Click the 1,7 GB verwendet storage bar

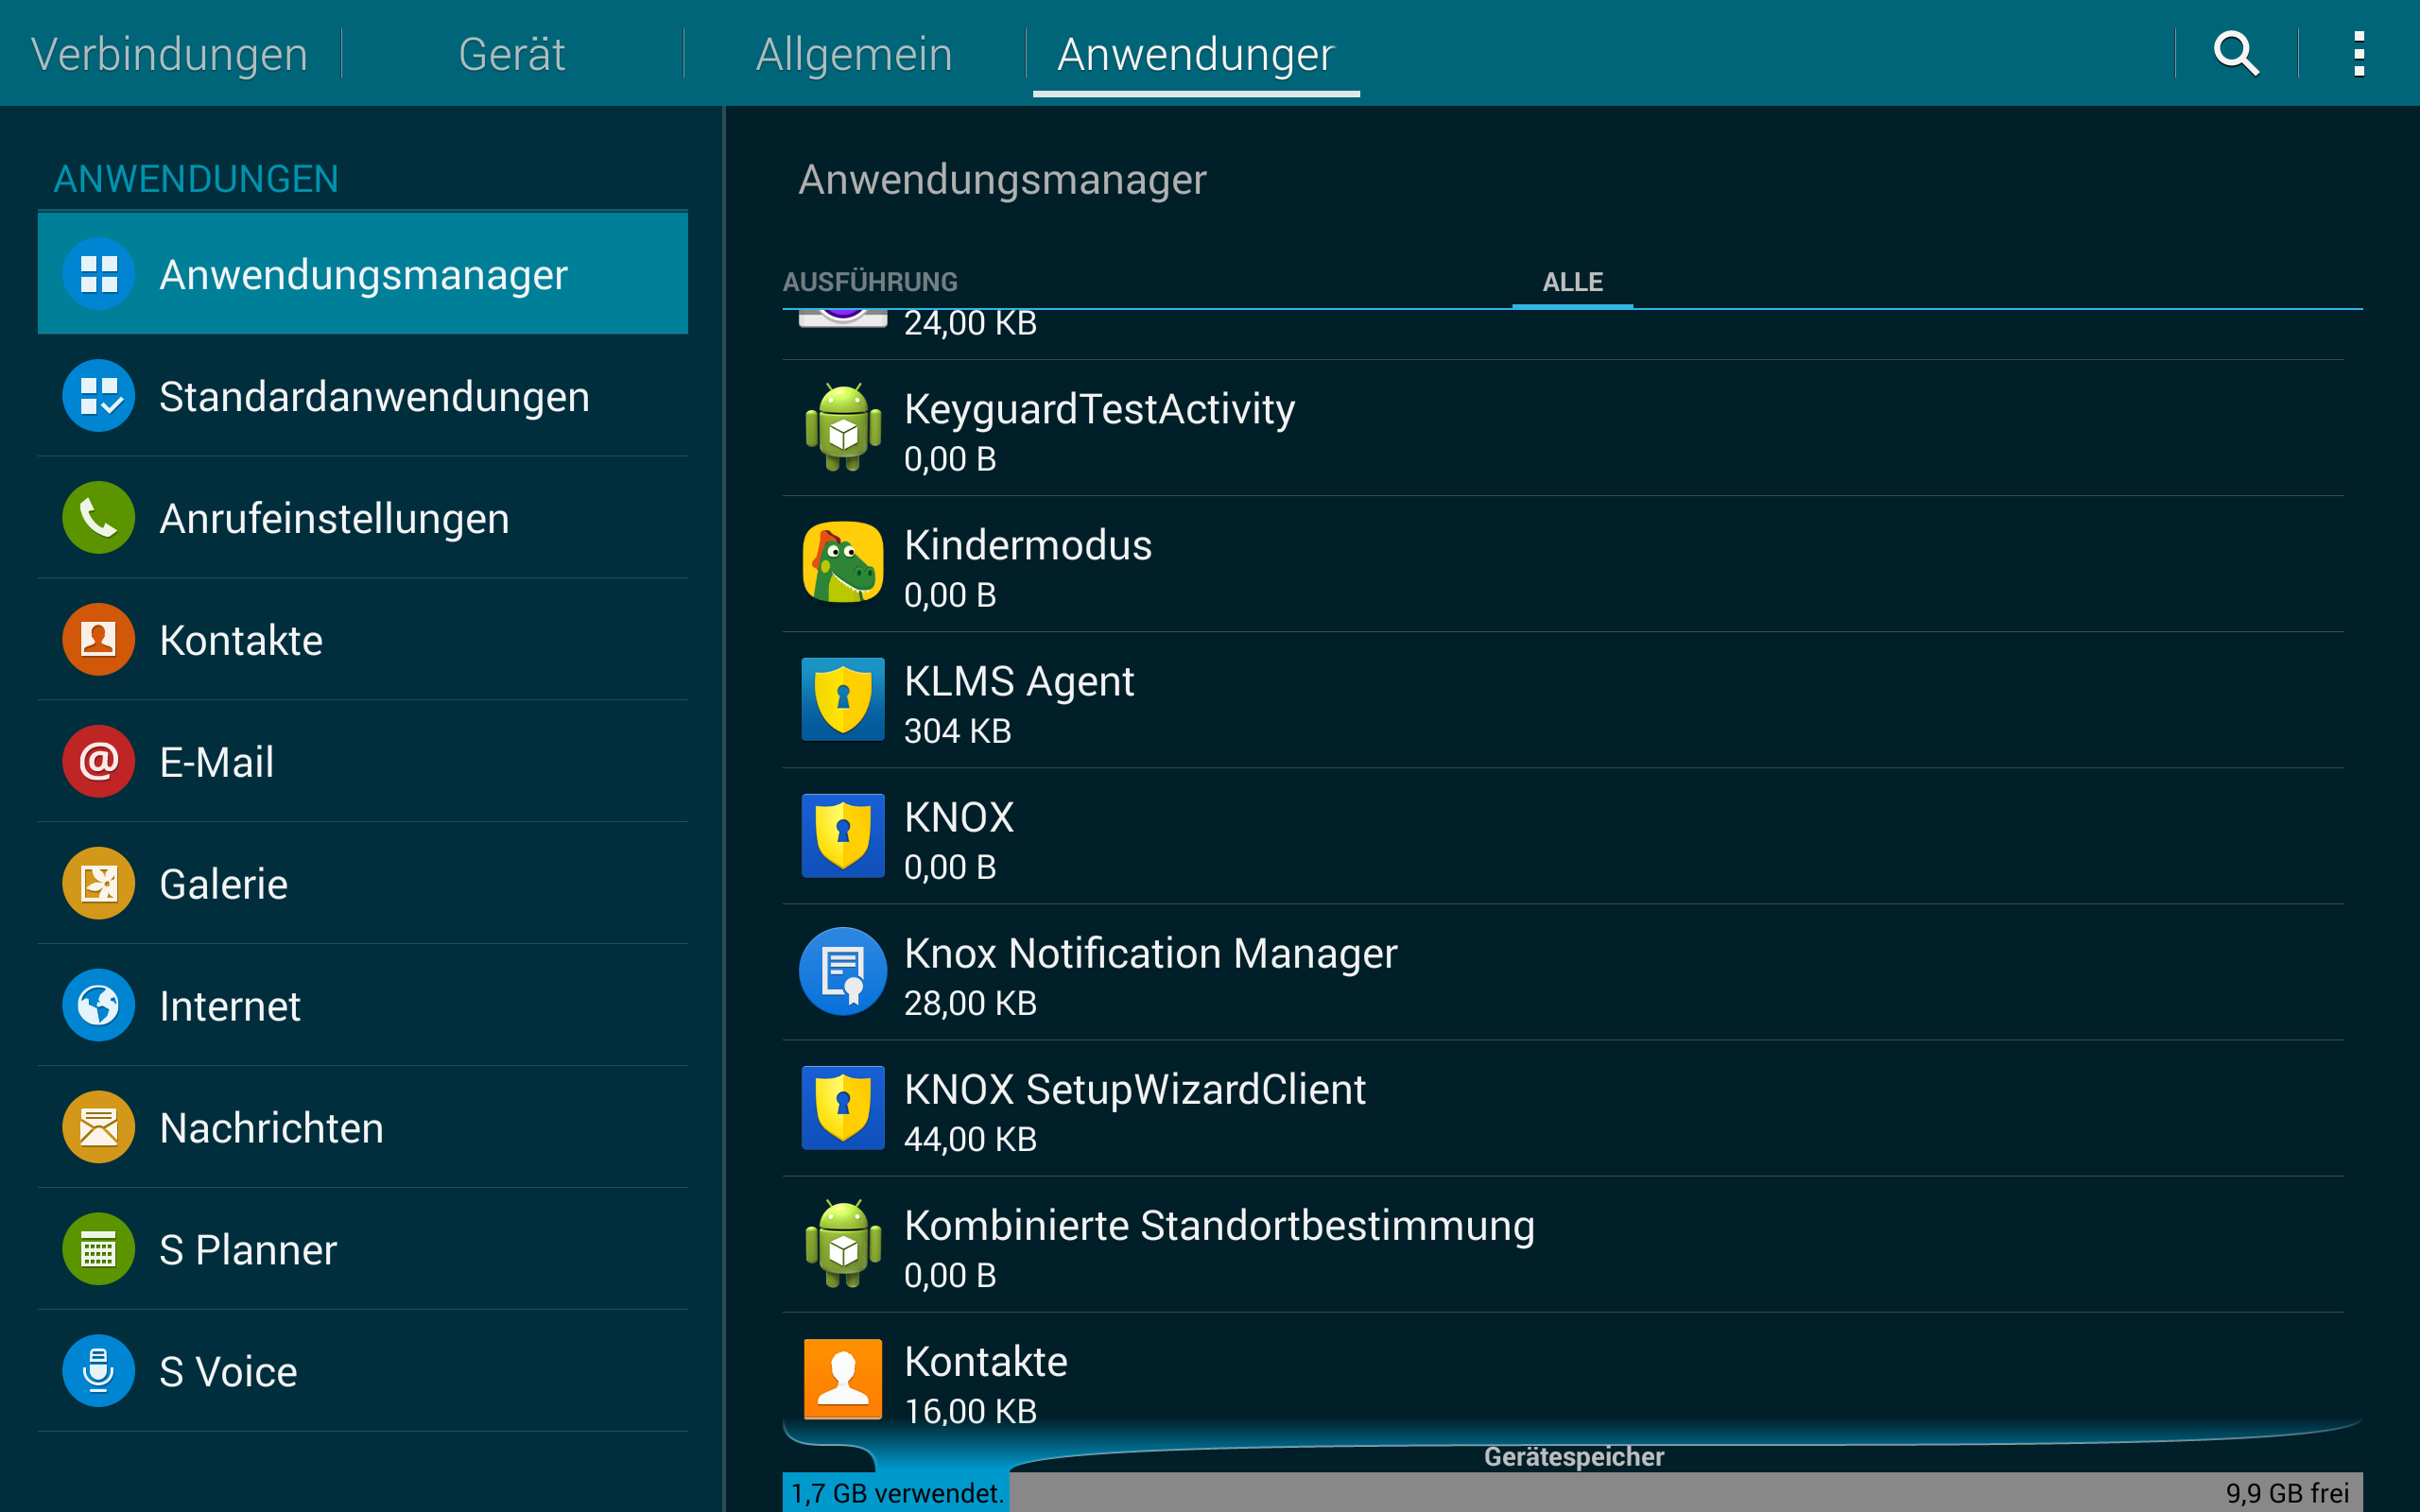(896, 1492)
